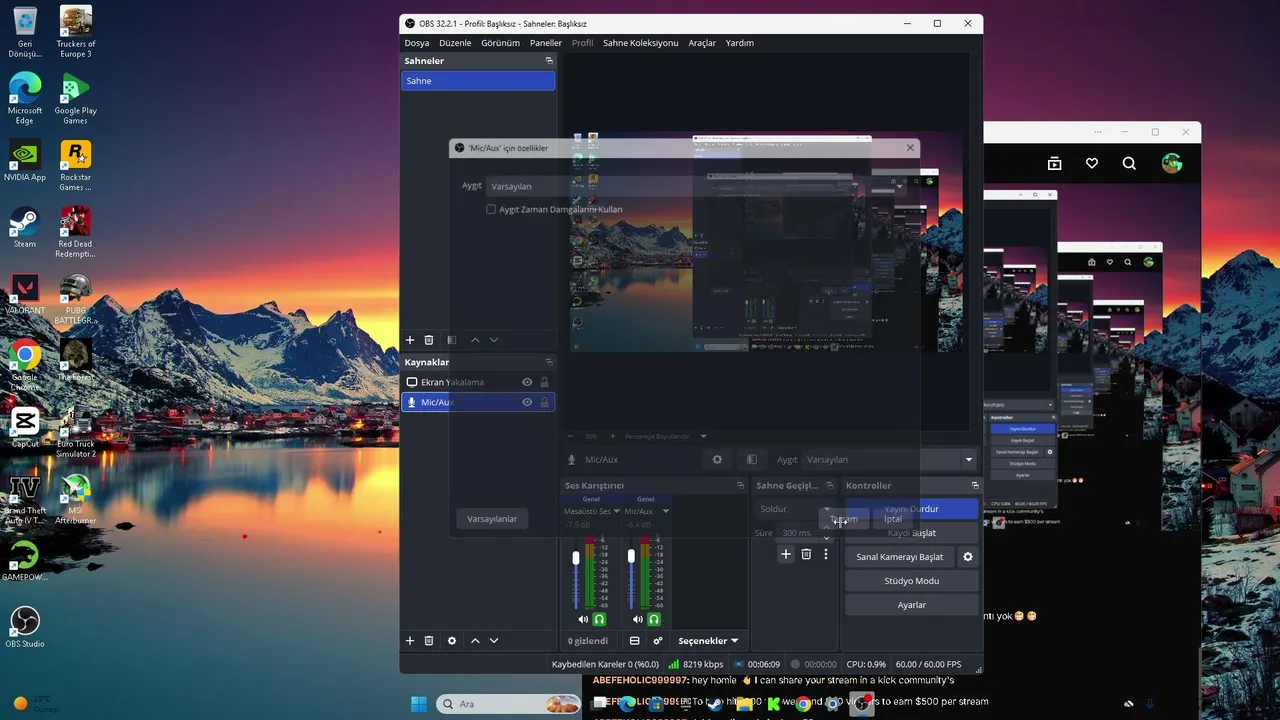Toggle monitoring headphones for Mic/Aux channel
This screenshot has width=1280, height=720.
pyautogui.click(x=654, y=620)
